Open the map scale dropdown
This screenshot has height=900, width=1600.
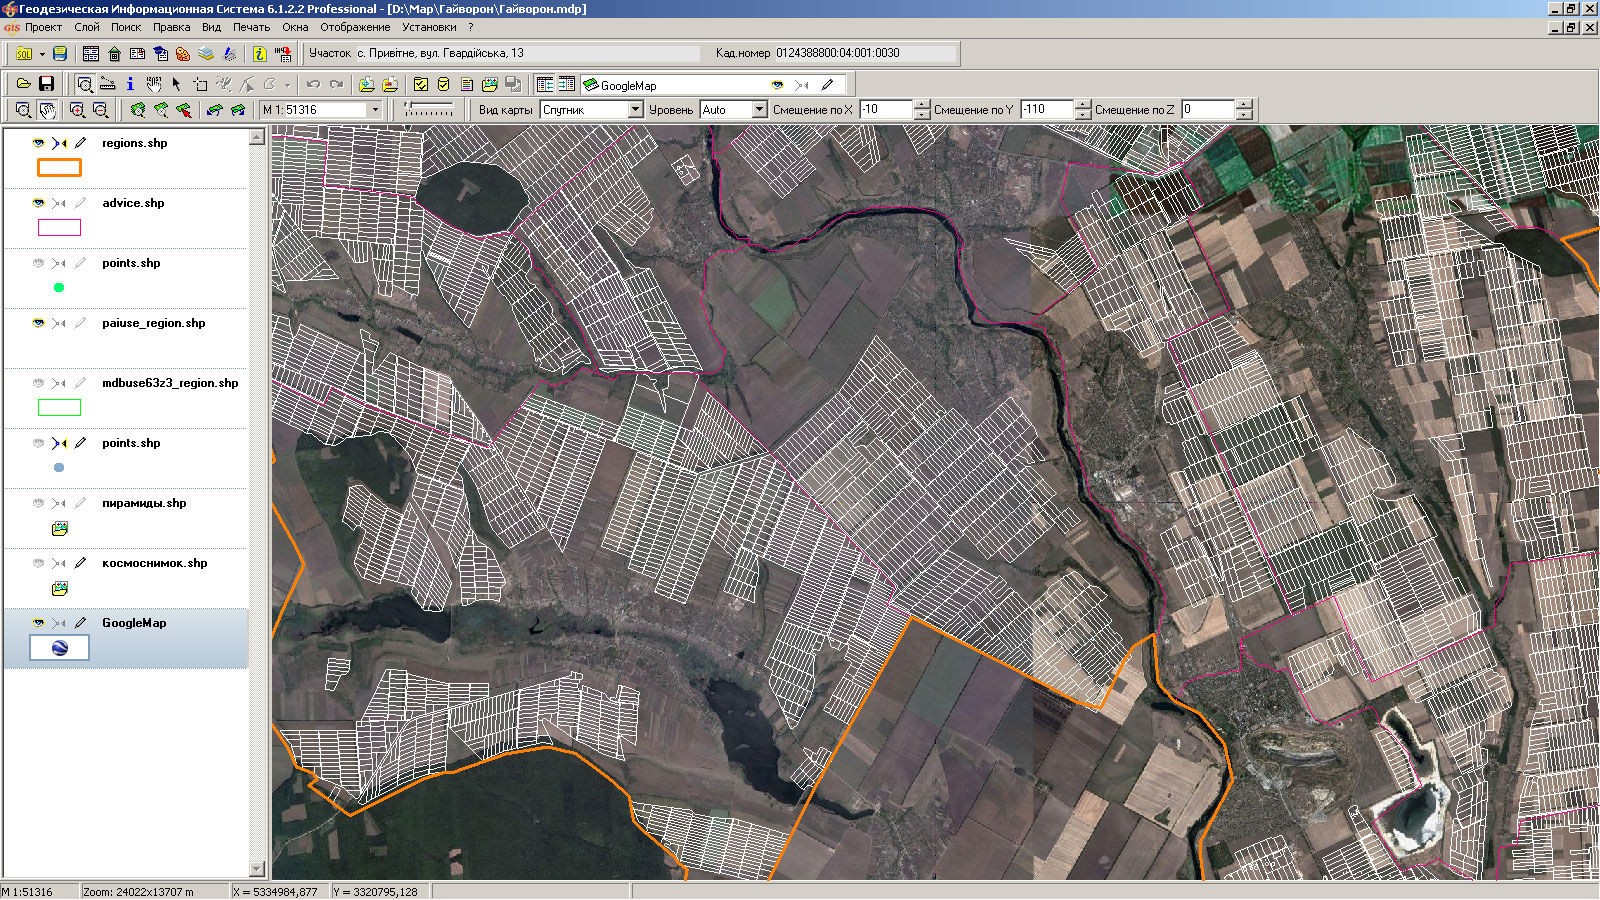point(375,110)
